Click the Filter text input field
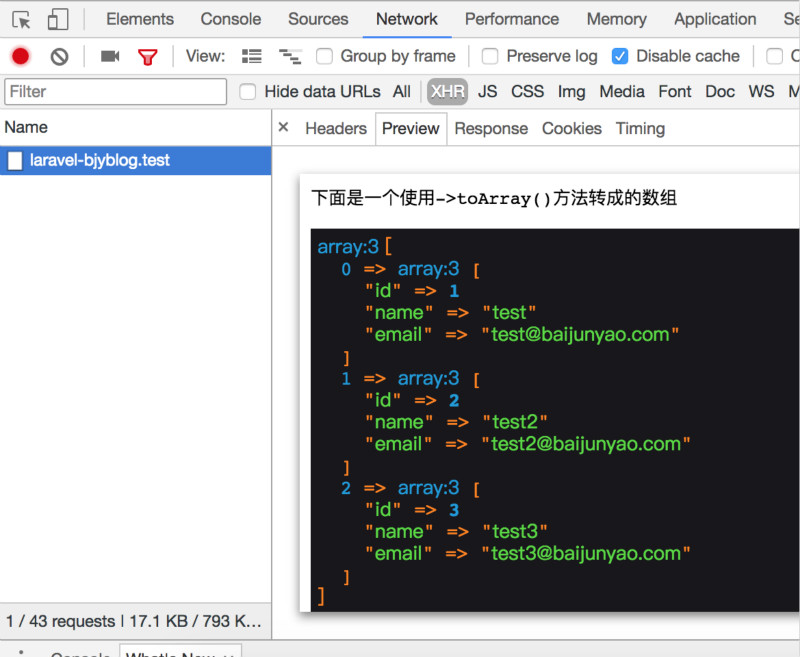Image resolution: width=800 pixels, height=657 pixels. (x=116, y=92)
